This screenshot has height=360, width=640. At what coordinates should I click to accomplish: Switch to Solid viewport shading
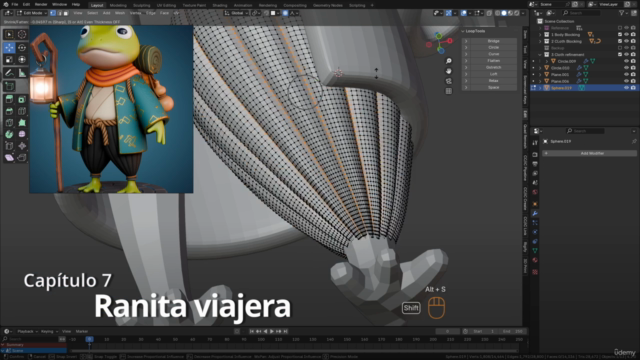click(x=504, y=13)
